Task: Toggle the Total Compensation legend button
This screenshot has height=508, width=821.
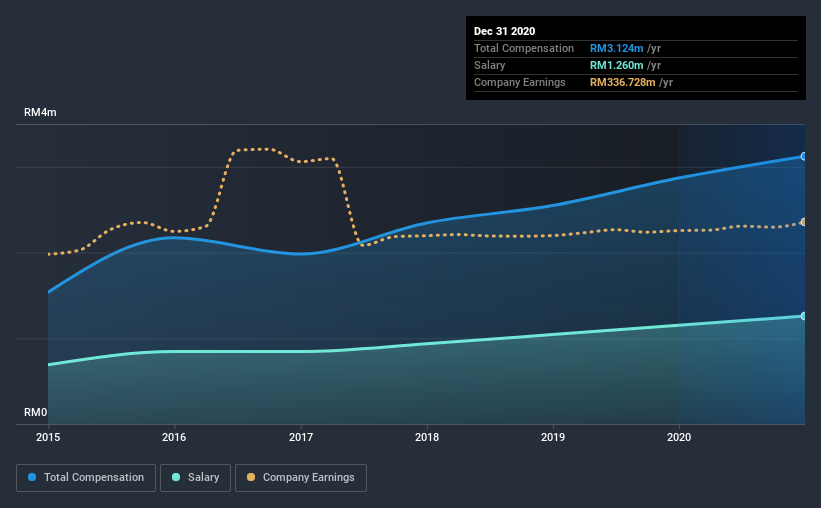Action: pos(86,478)
